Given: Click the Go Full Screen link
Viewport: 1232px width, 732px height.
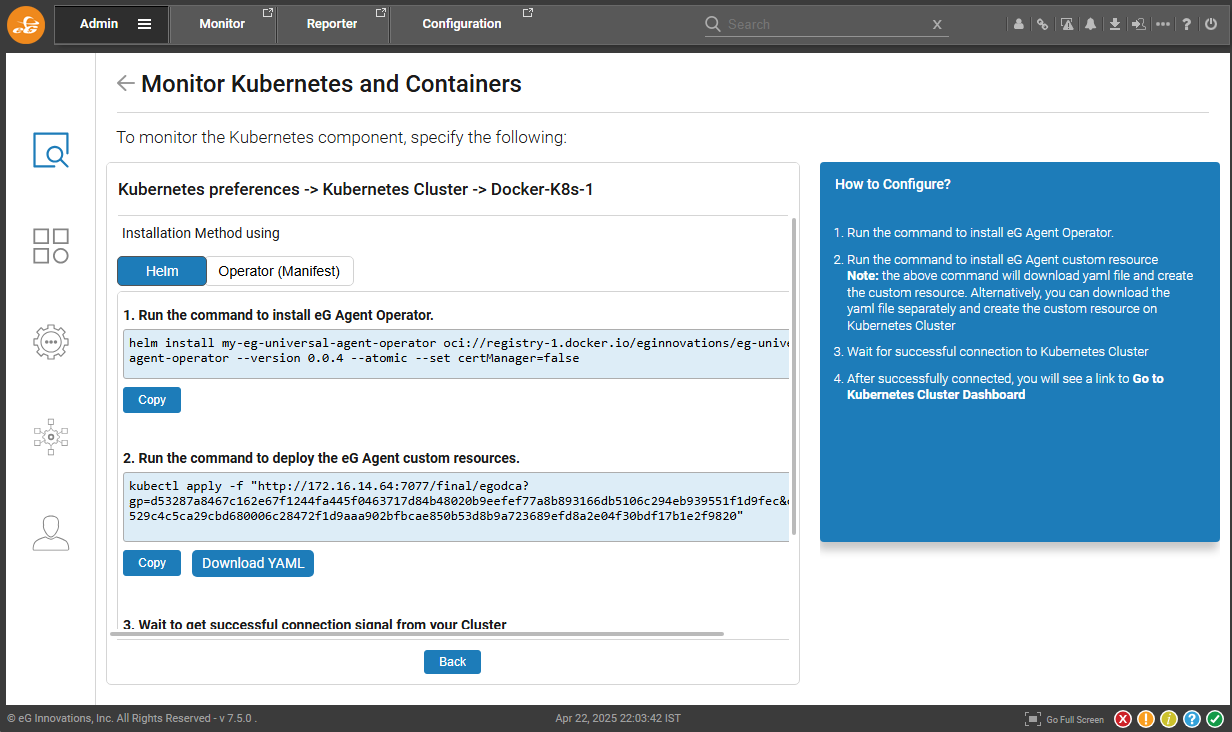Looking at the screenshot, I should pyautogui.click(x=1075, y=720).
